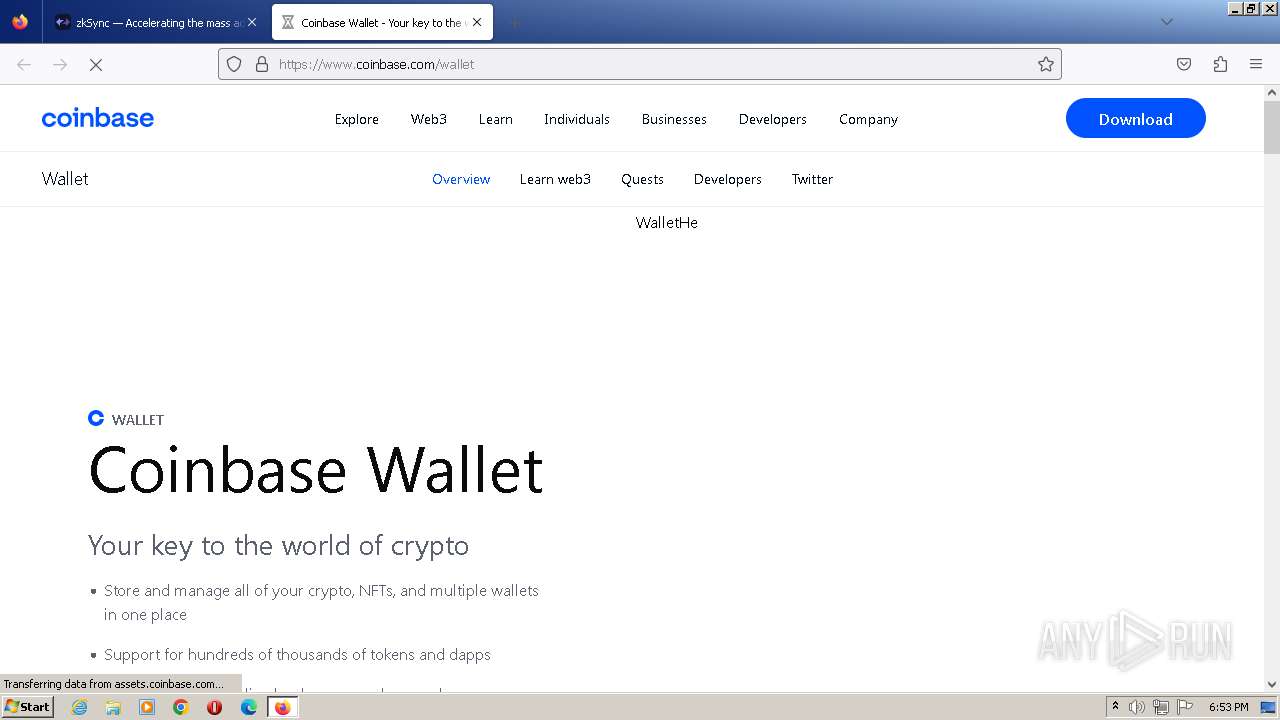Click the WalletHe placeholder text
This screenshot has height=720, width=1280.
667,223
